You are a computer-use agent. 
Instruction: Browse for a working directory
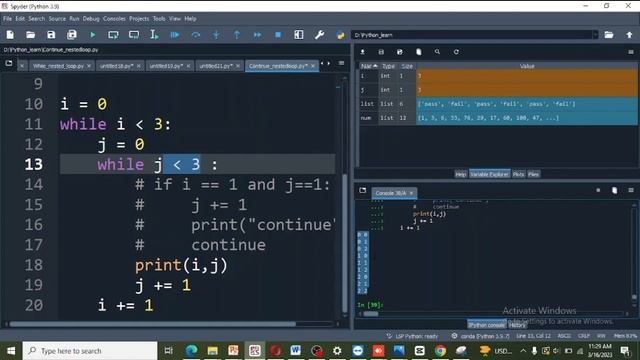(609, 35)
